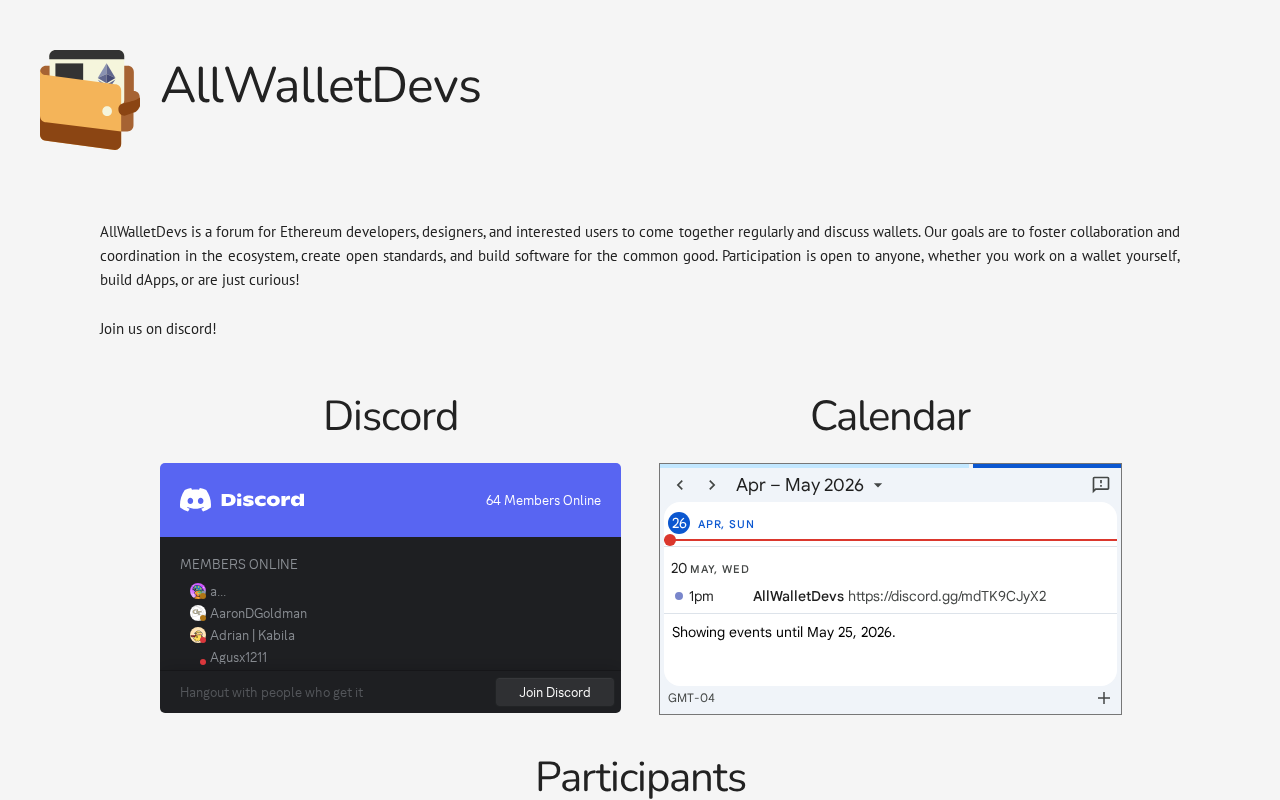Select member AaronDGoldman in the list

point(258,613)
